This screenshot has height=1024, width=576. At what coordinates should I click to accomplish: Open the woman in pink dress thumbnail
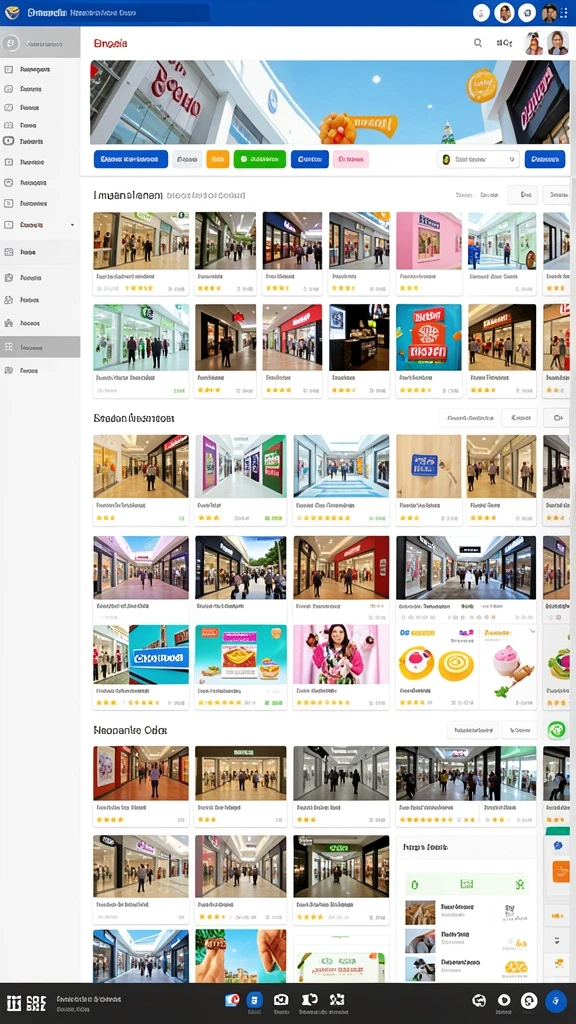click(x=341, y=655)
